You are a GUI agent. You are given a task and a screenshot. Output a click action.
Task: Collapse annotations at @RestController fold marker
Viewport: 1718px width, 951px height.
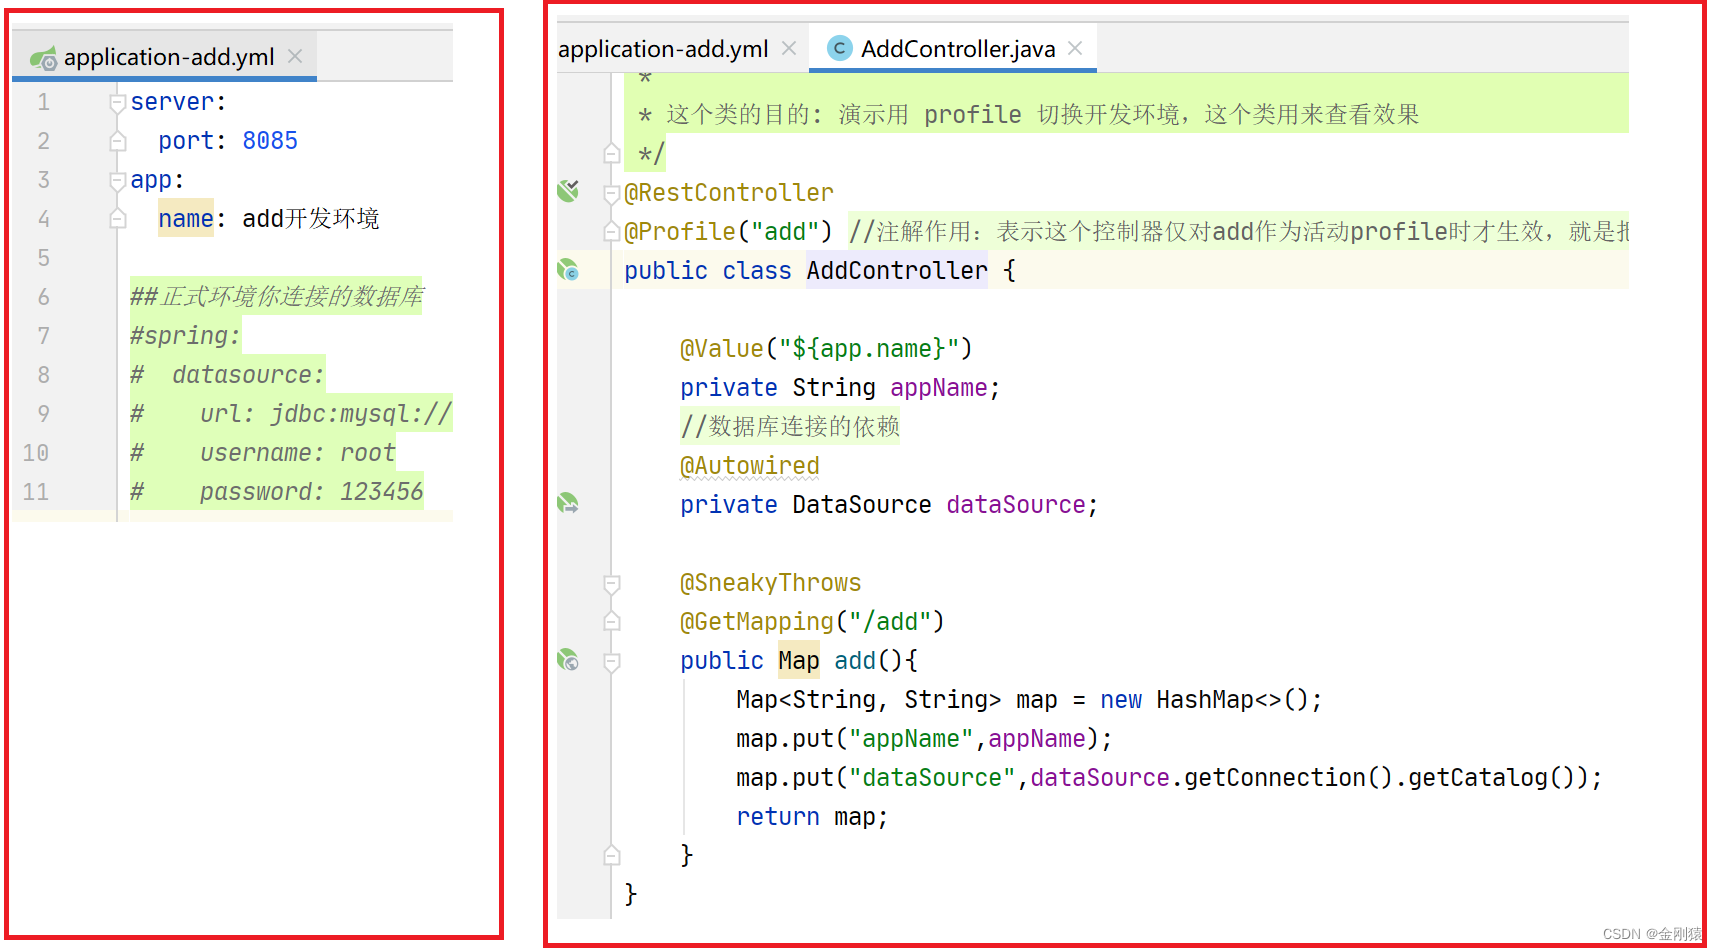[x=612, y=193]
